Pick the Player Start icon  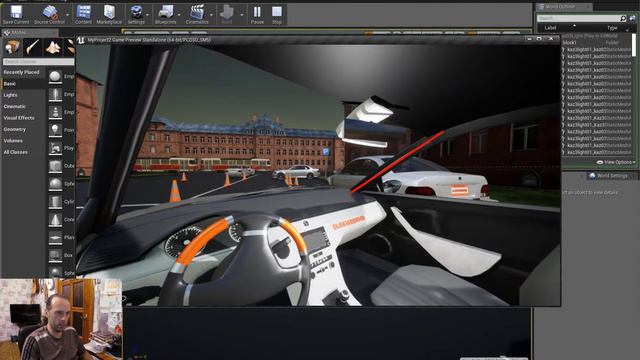[x=55, y=148]
